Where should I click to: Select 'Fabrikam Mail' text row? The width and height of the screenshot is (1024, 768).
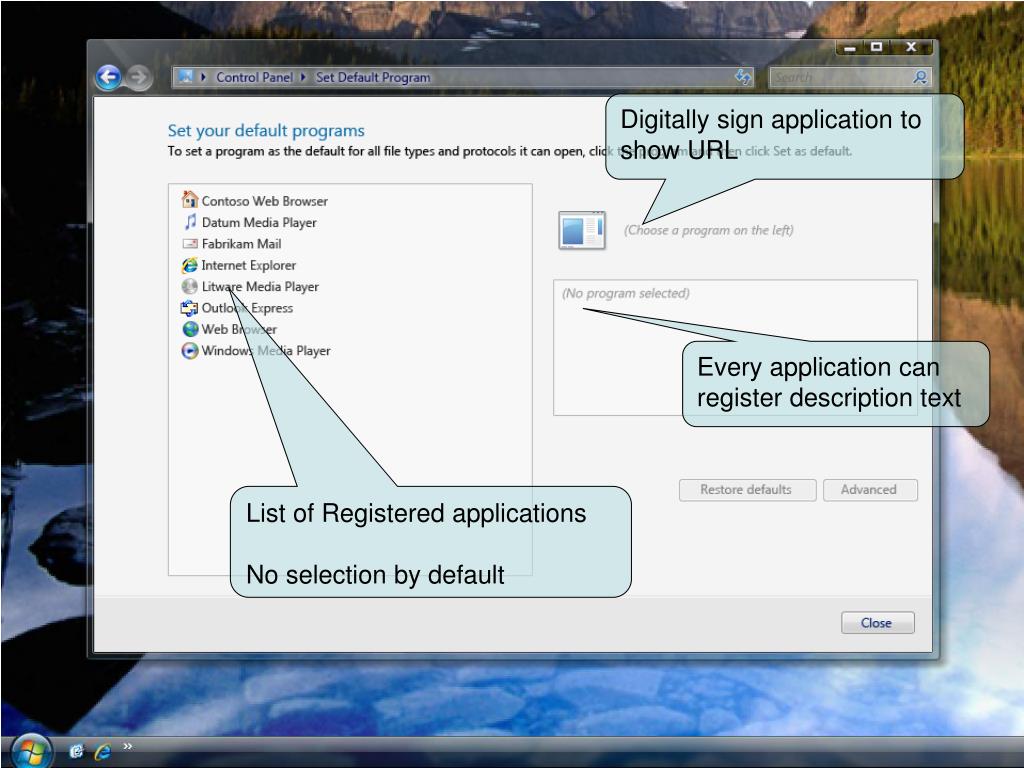click(242, 244)
